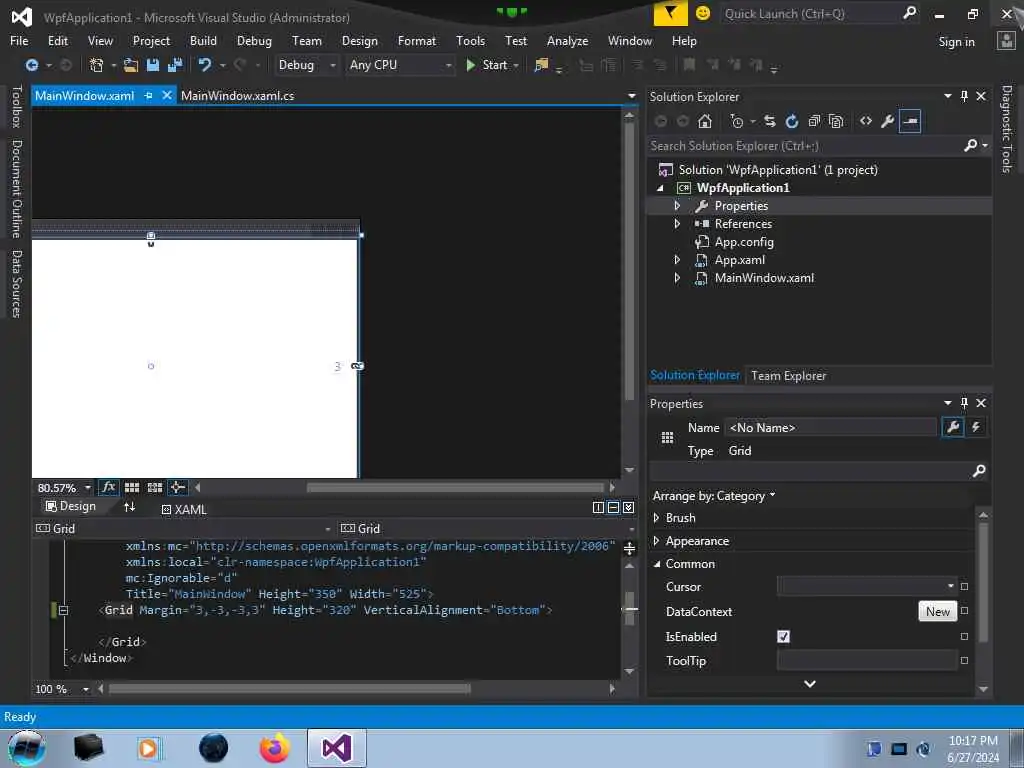Switch to horizontal split view
Screen dimensions: 1024x768
click(613, 507)
